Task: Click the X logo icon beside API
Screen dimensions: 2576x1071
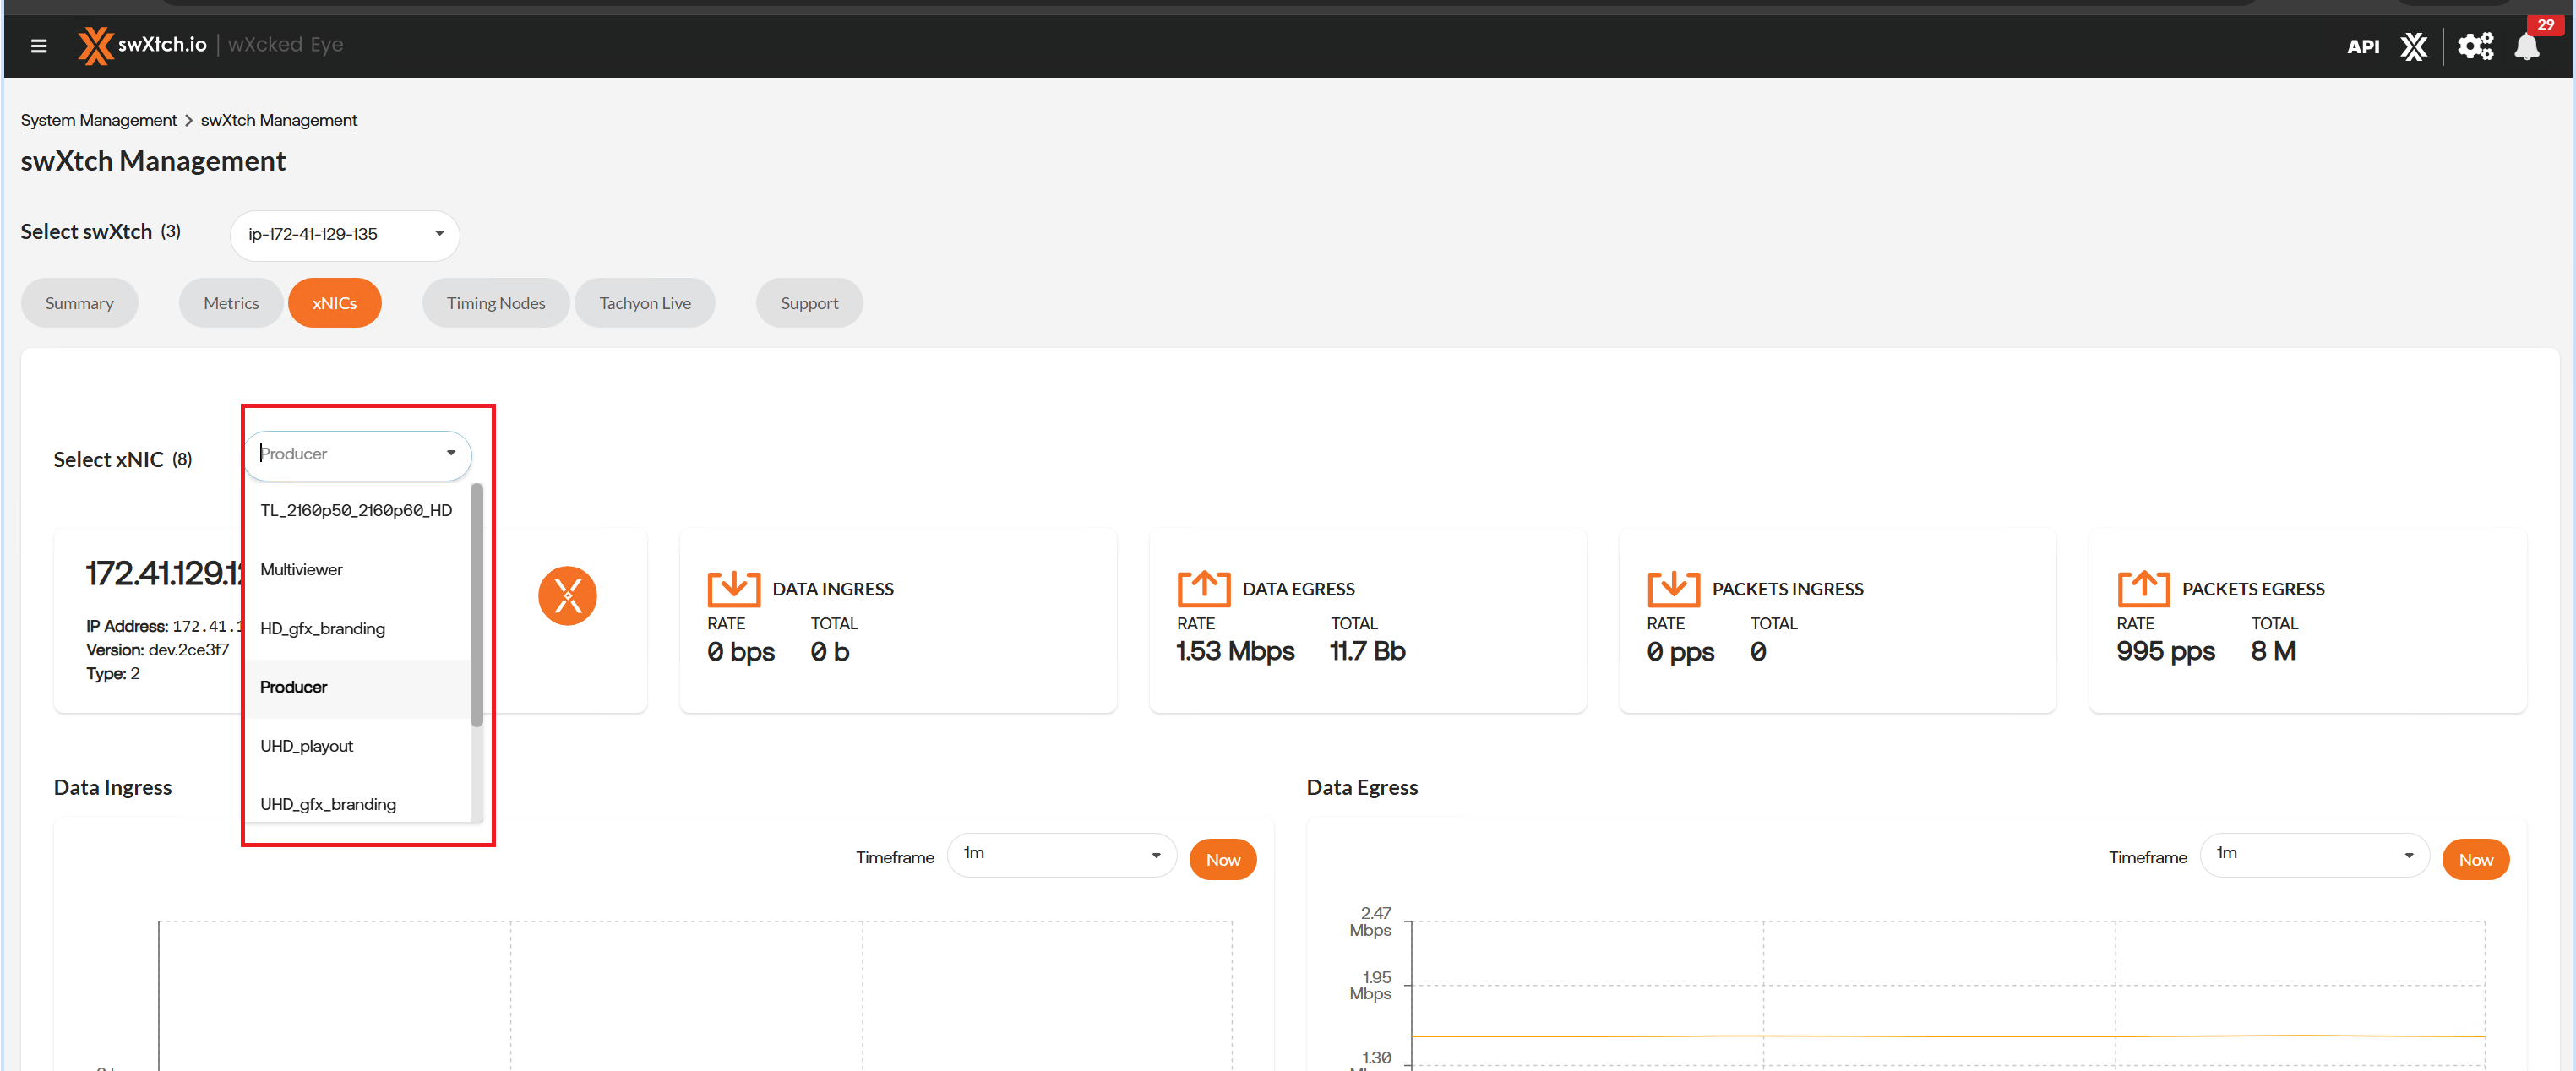Action: [x=2413, y=46]
